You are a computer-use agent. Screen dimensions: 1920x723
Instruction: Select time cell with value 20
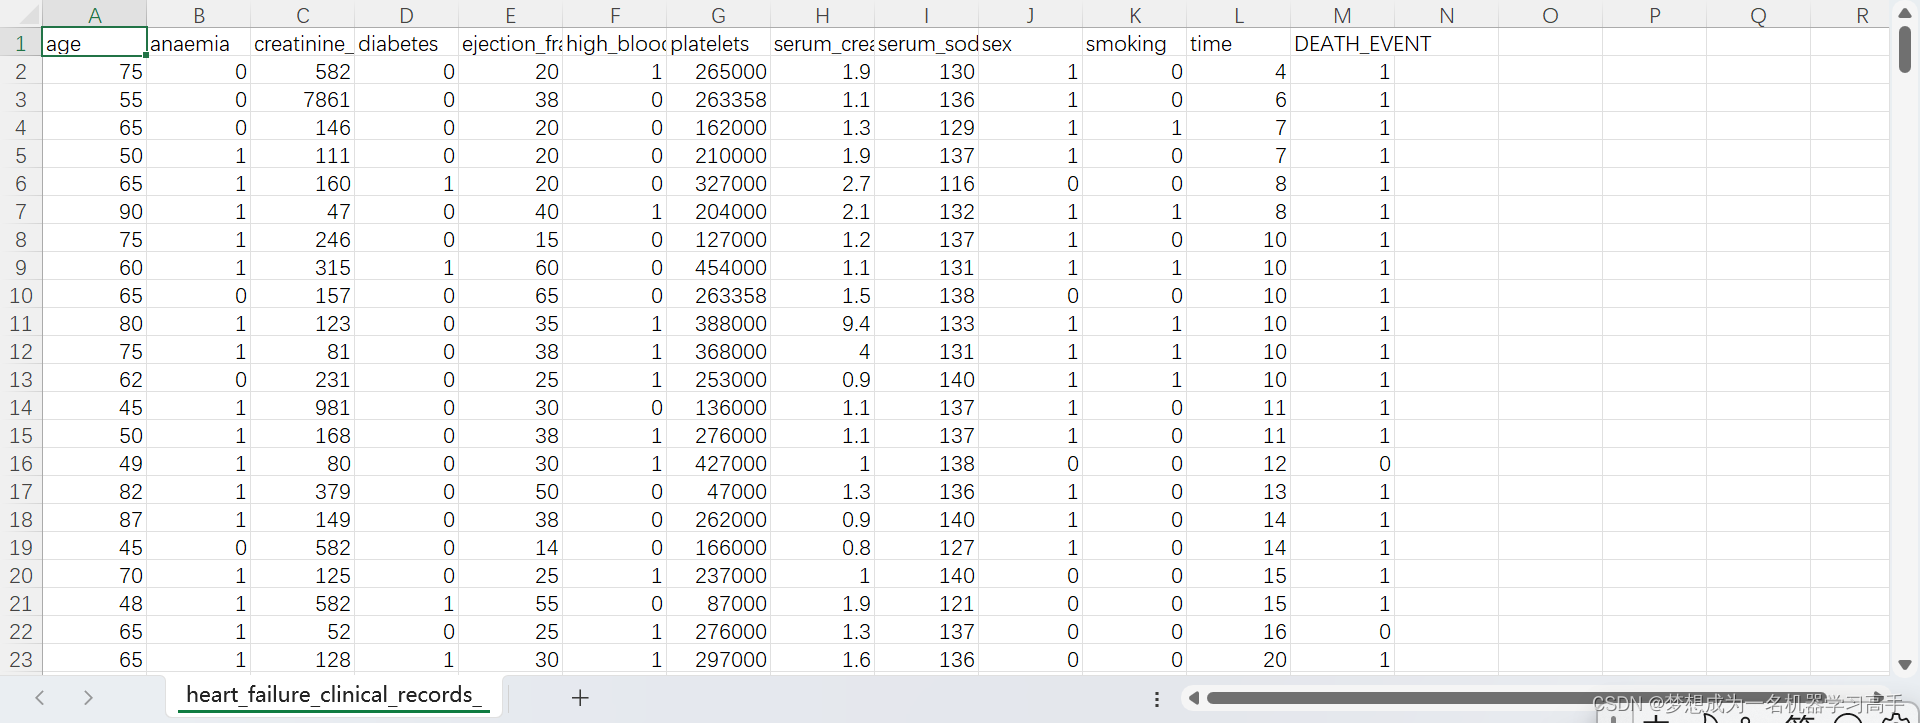[x=1238, y=659]
